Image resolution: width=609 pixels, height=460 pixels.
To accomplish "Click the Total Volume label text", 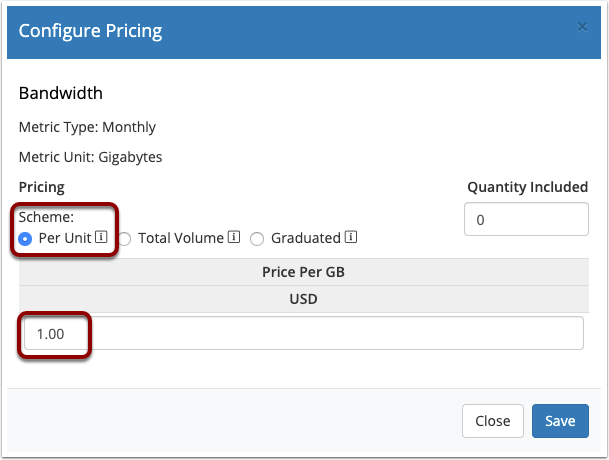I will pyautogui.click(x=181, y=238).
